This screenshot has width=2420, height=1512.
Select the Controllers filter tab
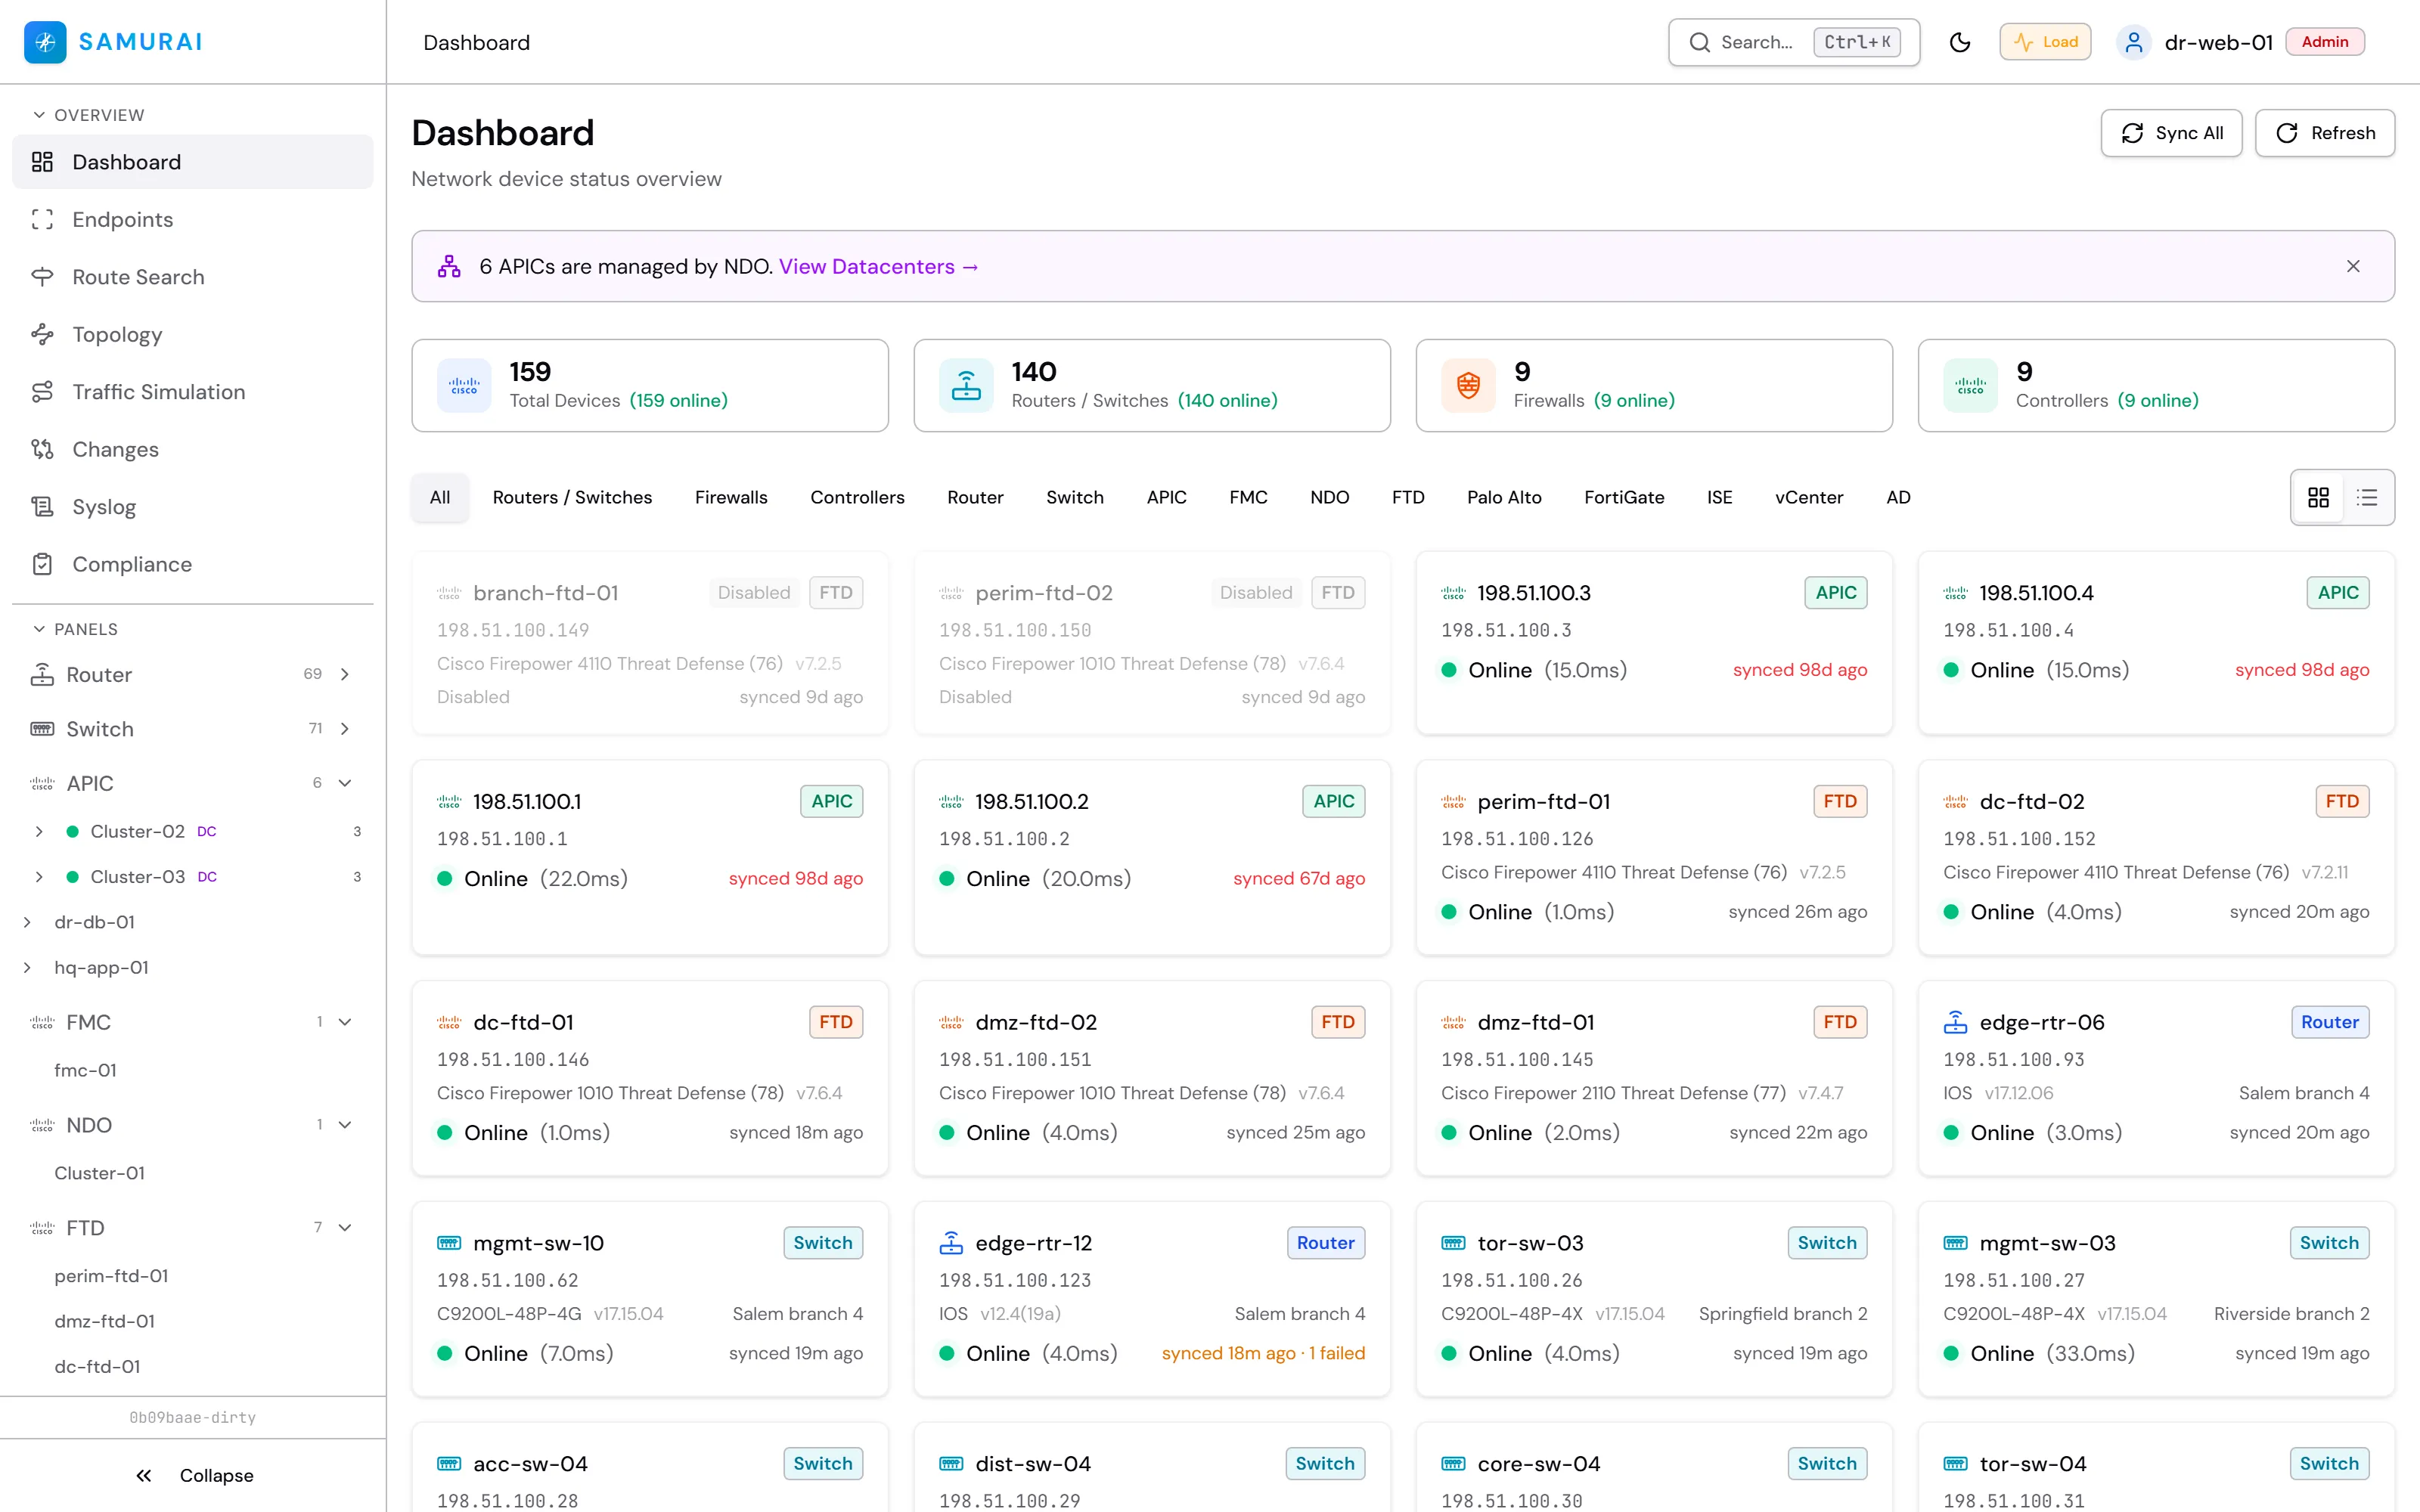pos(857,497)
